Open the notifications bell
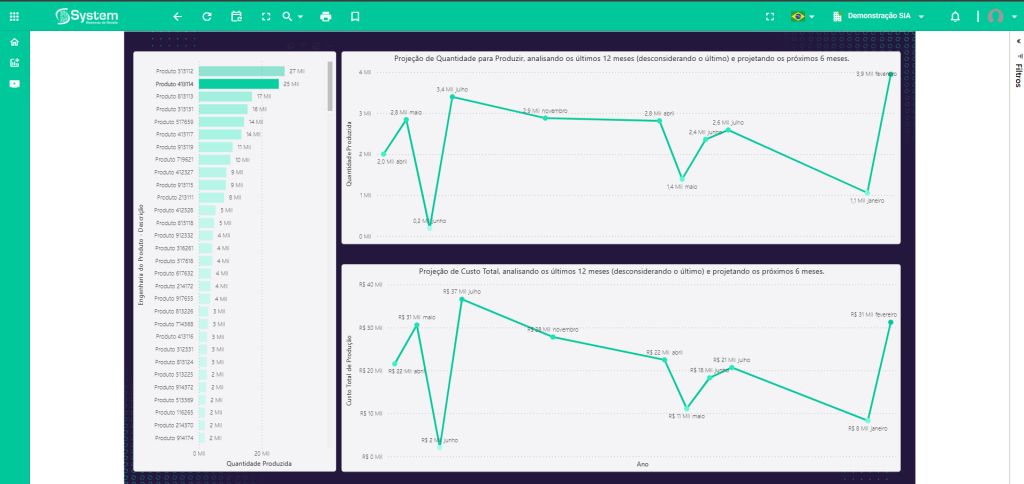The height and width of the screenshot is (484, 1024). click(955, 16)
